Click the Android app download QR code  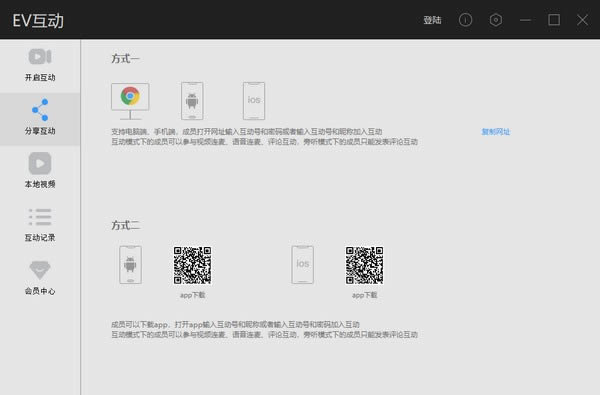pyautogui.click(x=192, y=265)
